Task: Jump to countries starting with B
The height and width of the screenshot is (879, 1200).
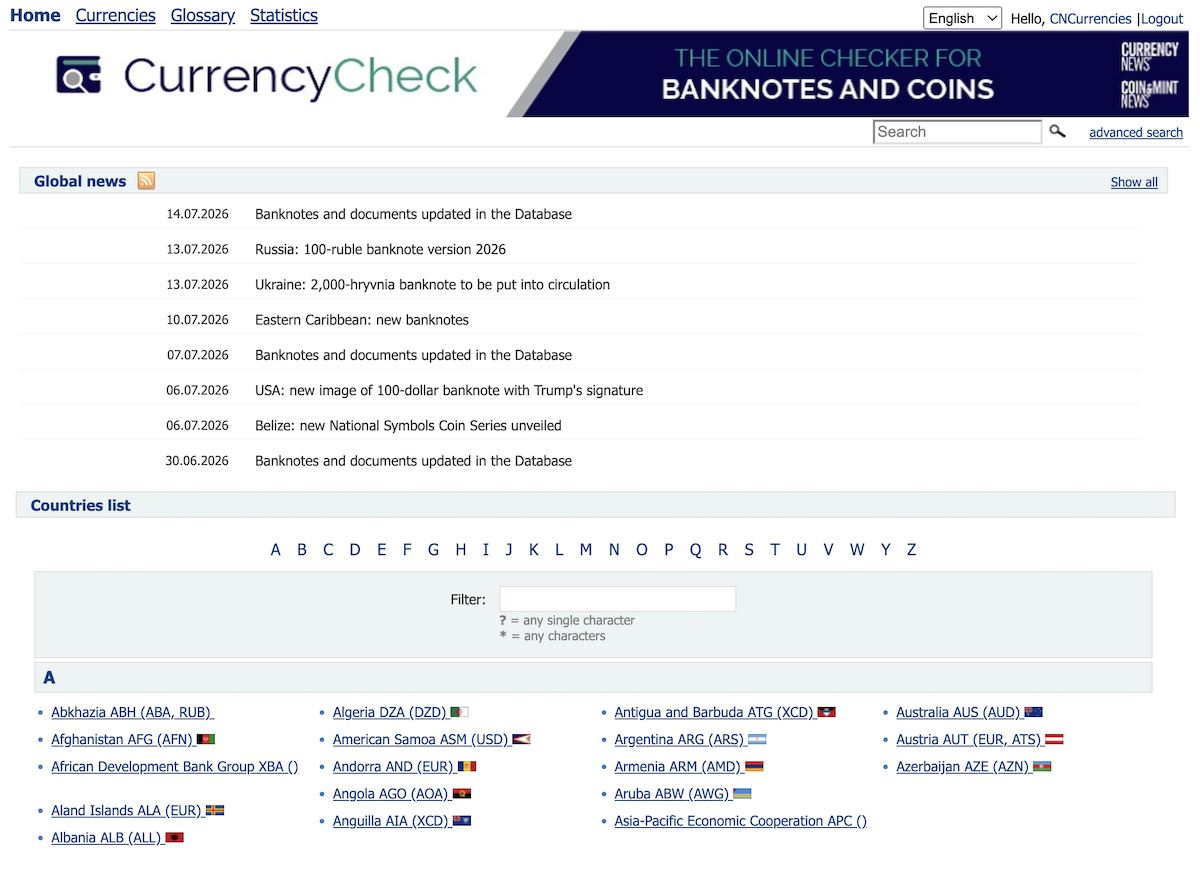Action: point(302,550)
